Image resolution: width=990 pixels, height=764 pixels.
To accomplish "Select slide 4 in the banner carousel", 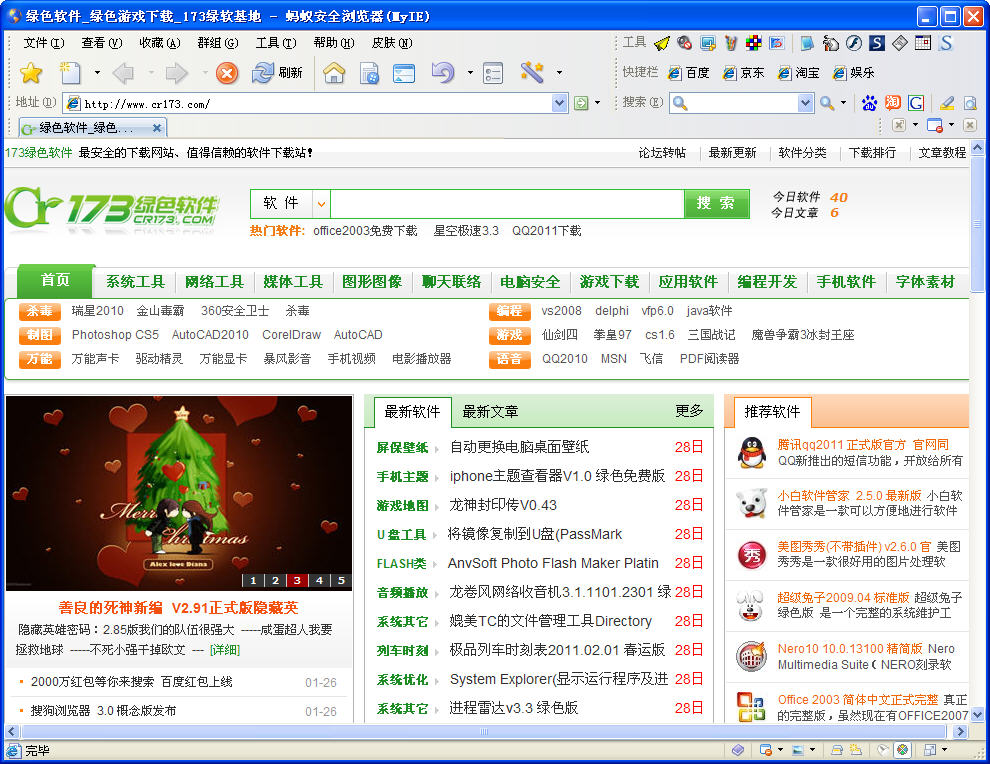I will point(319,581).
